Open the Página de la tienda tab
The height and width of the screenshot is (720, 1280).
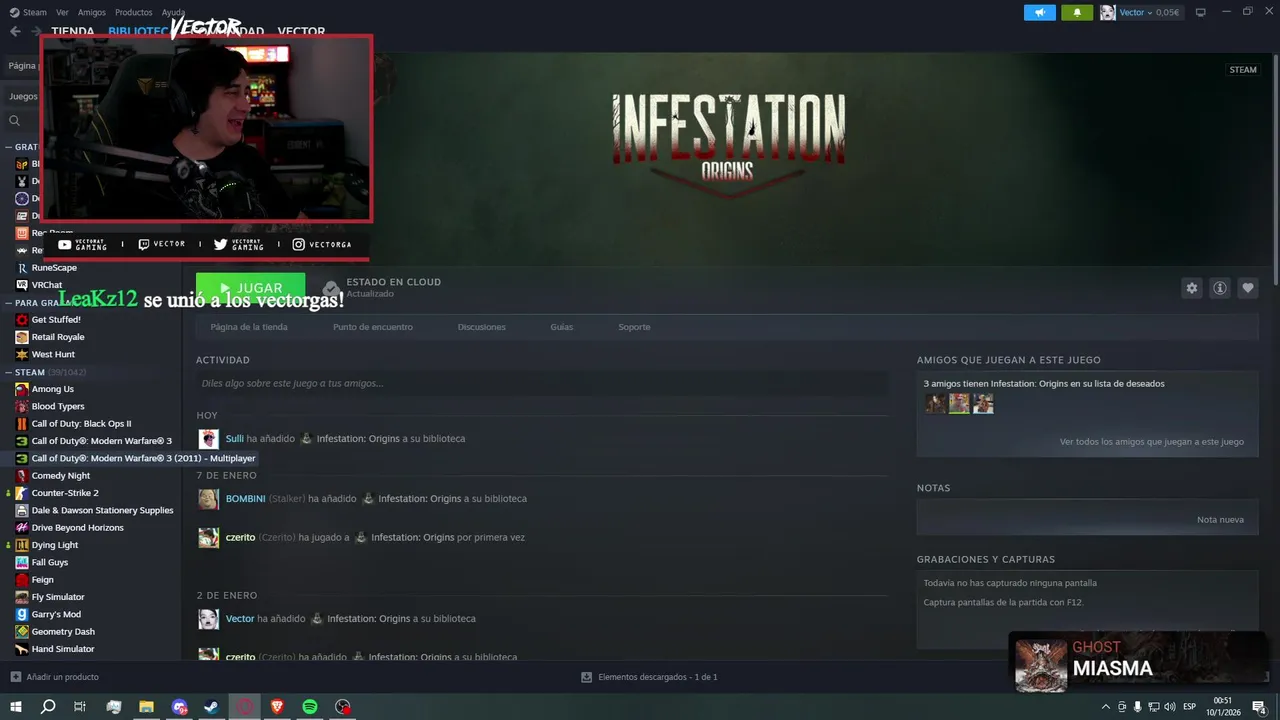pyautogui.click(x=249, y=327)
